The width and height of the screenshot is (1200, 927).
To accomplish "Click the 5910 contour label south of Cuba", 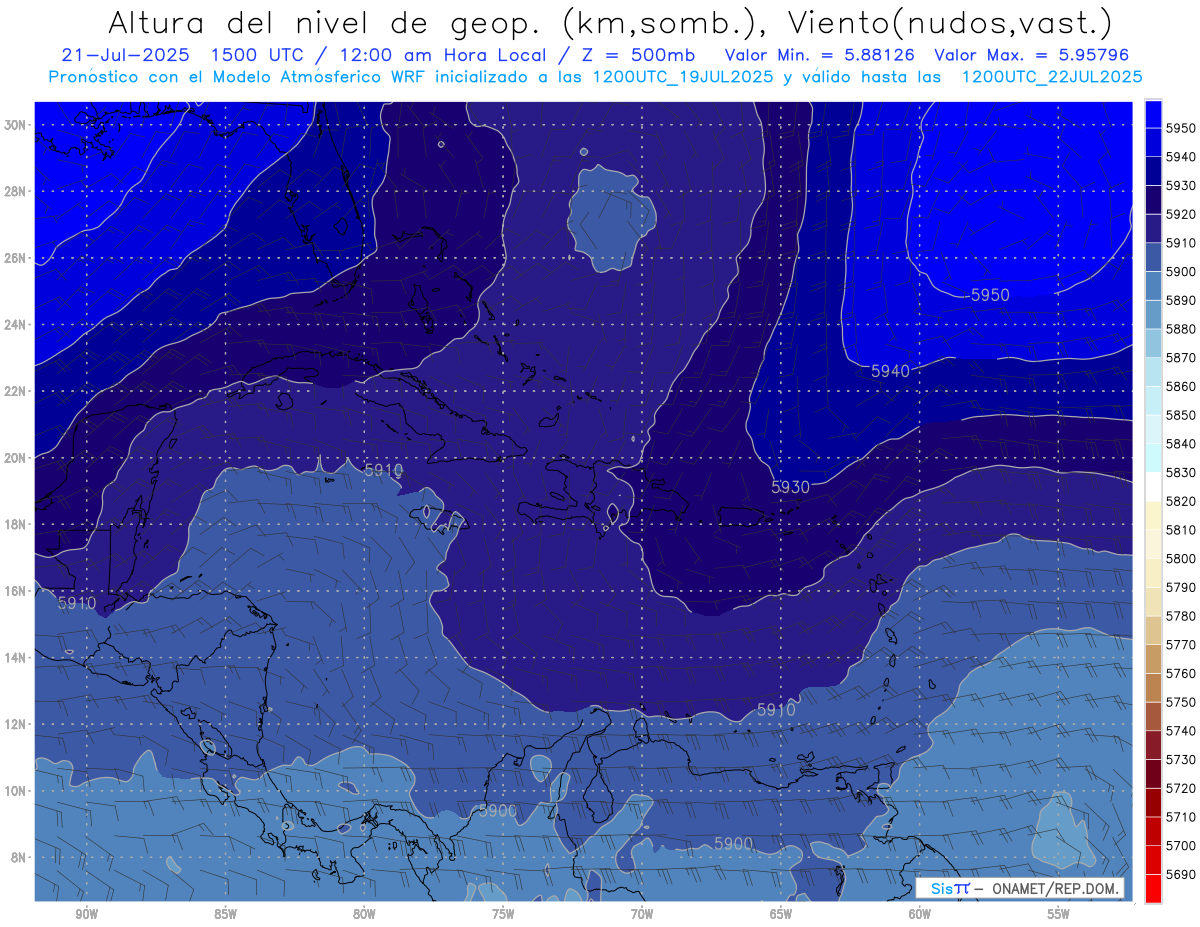I will tap(382, 470).
